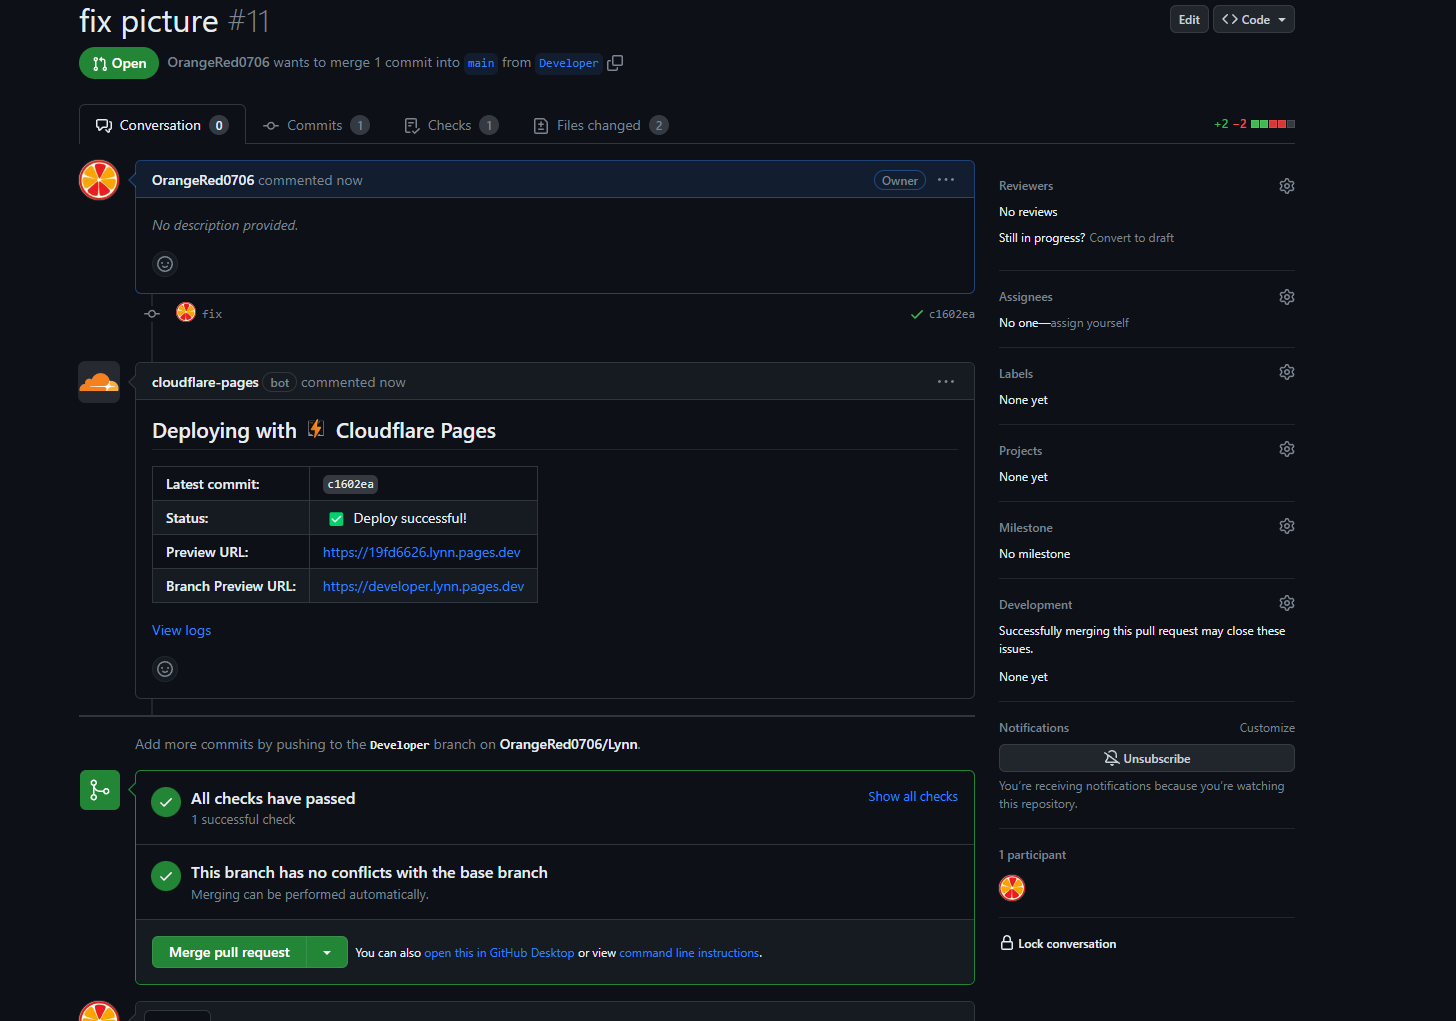Viewport: 1456px width, 1021px height.
Task: Copy the Developer branch name icon
Action: click(x=615, y=63)
